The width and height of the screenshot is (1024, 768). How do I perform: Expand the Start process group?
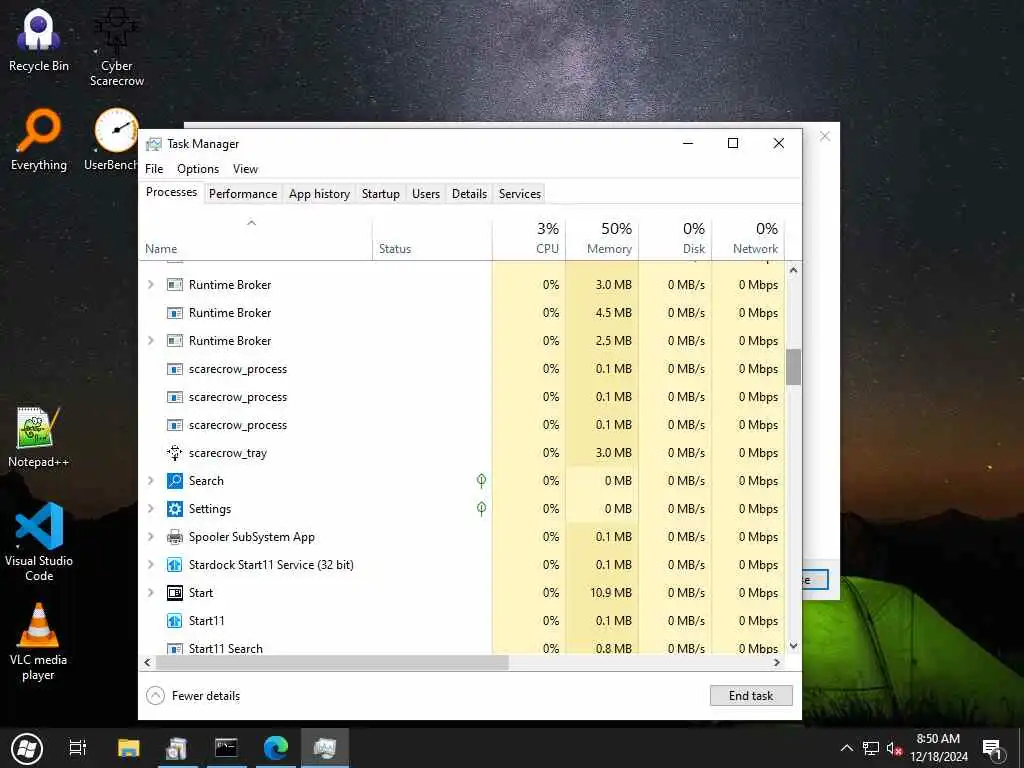(x=151, y=592)
